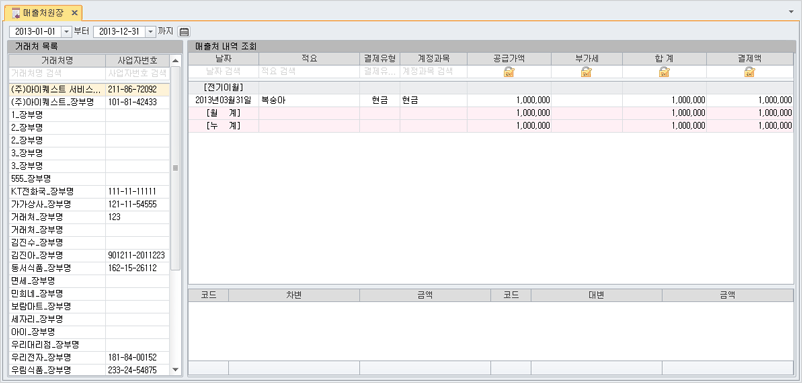Select client (주)아이퀘스트_장부명

(x=89, y=102)
